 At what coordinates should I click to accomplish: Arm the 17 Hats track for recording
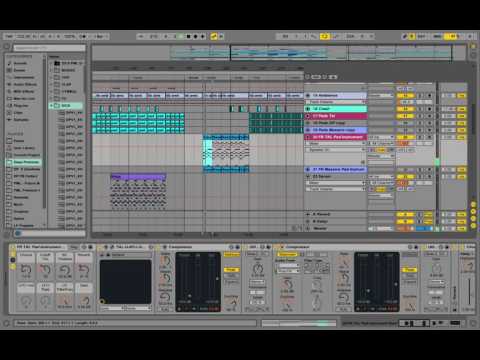(430, 116)
